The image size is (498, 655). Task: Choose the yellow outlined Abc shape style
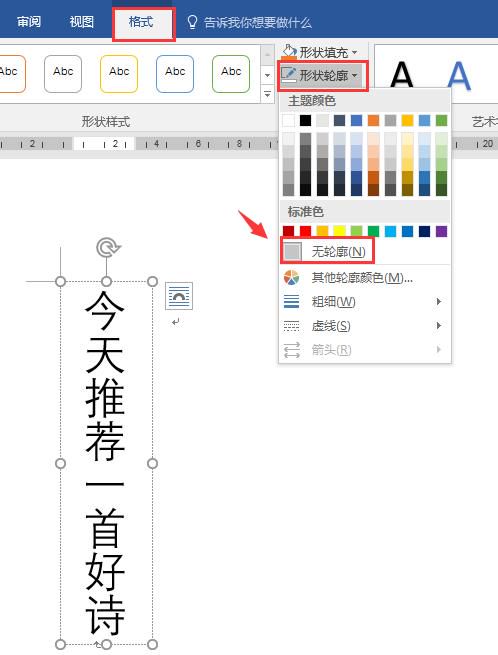pyautogui.click(x=119, y=74)
